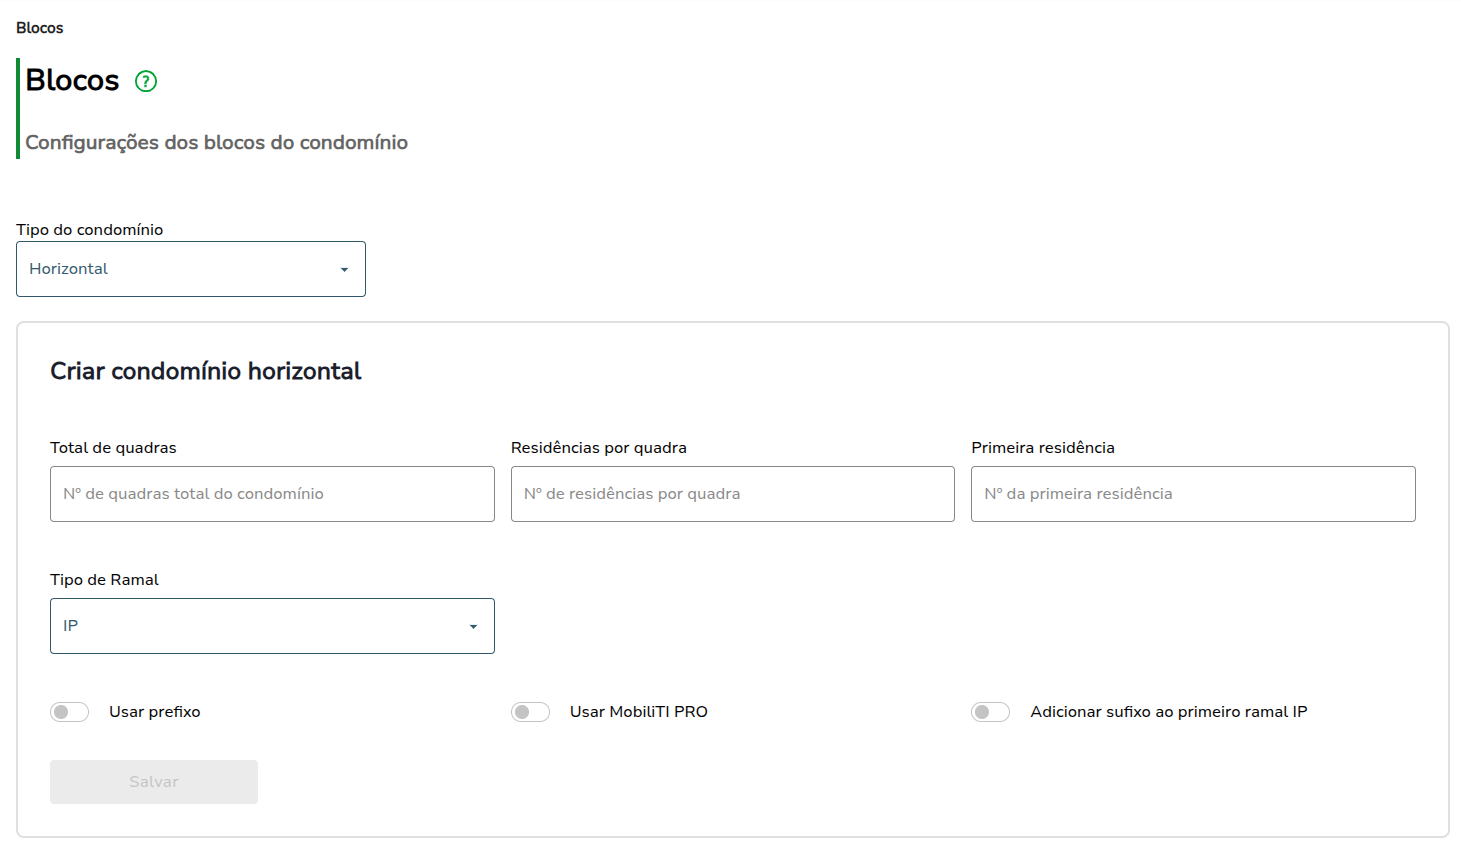Click the caret arrow of the IP select
Viewport: 1461px width, 847px height.
473,627
